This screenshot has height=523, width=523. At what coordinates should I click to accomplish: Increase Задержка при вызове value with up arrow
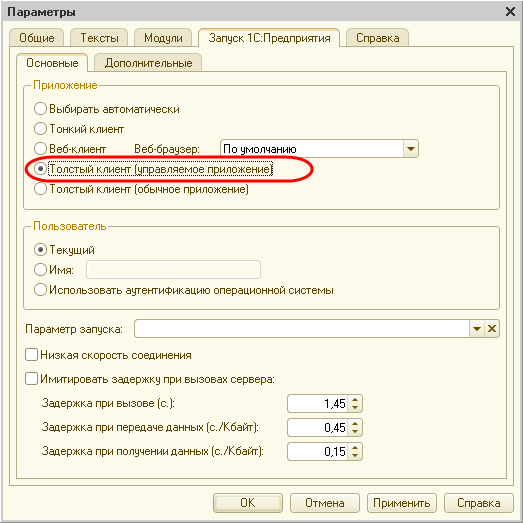355,400
